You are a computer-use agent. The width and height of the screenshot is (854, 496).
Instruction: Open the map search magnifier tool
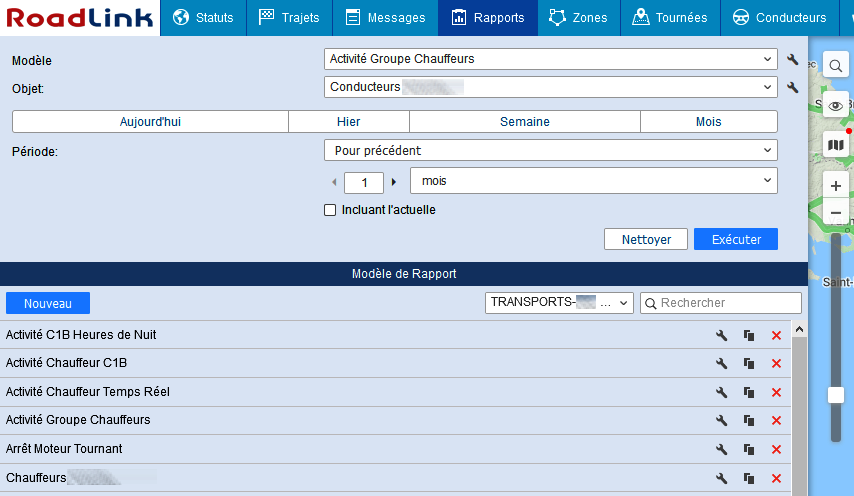[836, 66]
